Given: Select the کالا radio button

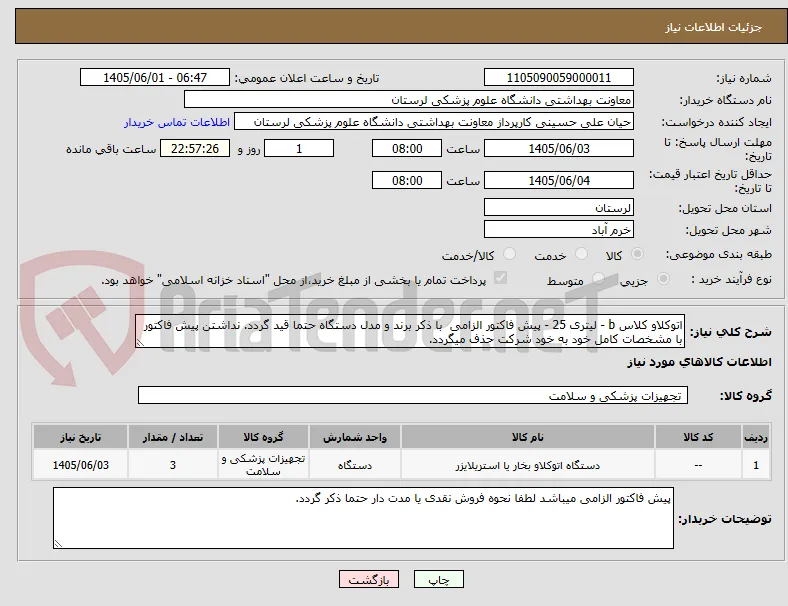Looking at the screenshot, I should click(637, 254).
